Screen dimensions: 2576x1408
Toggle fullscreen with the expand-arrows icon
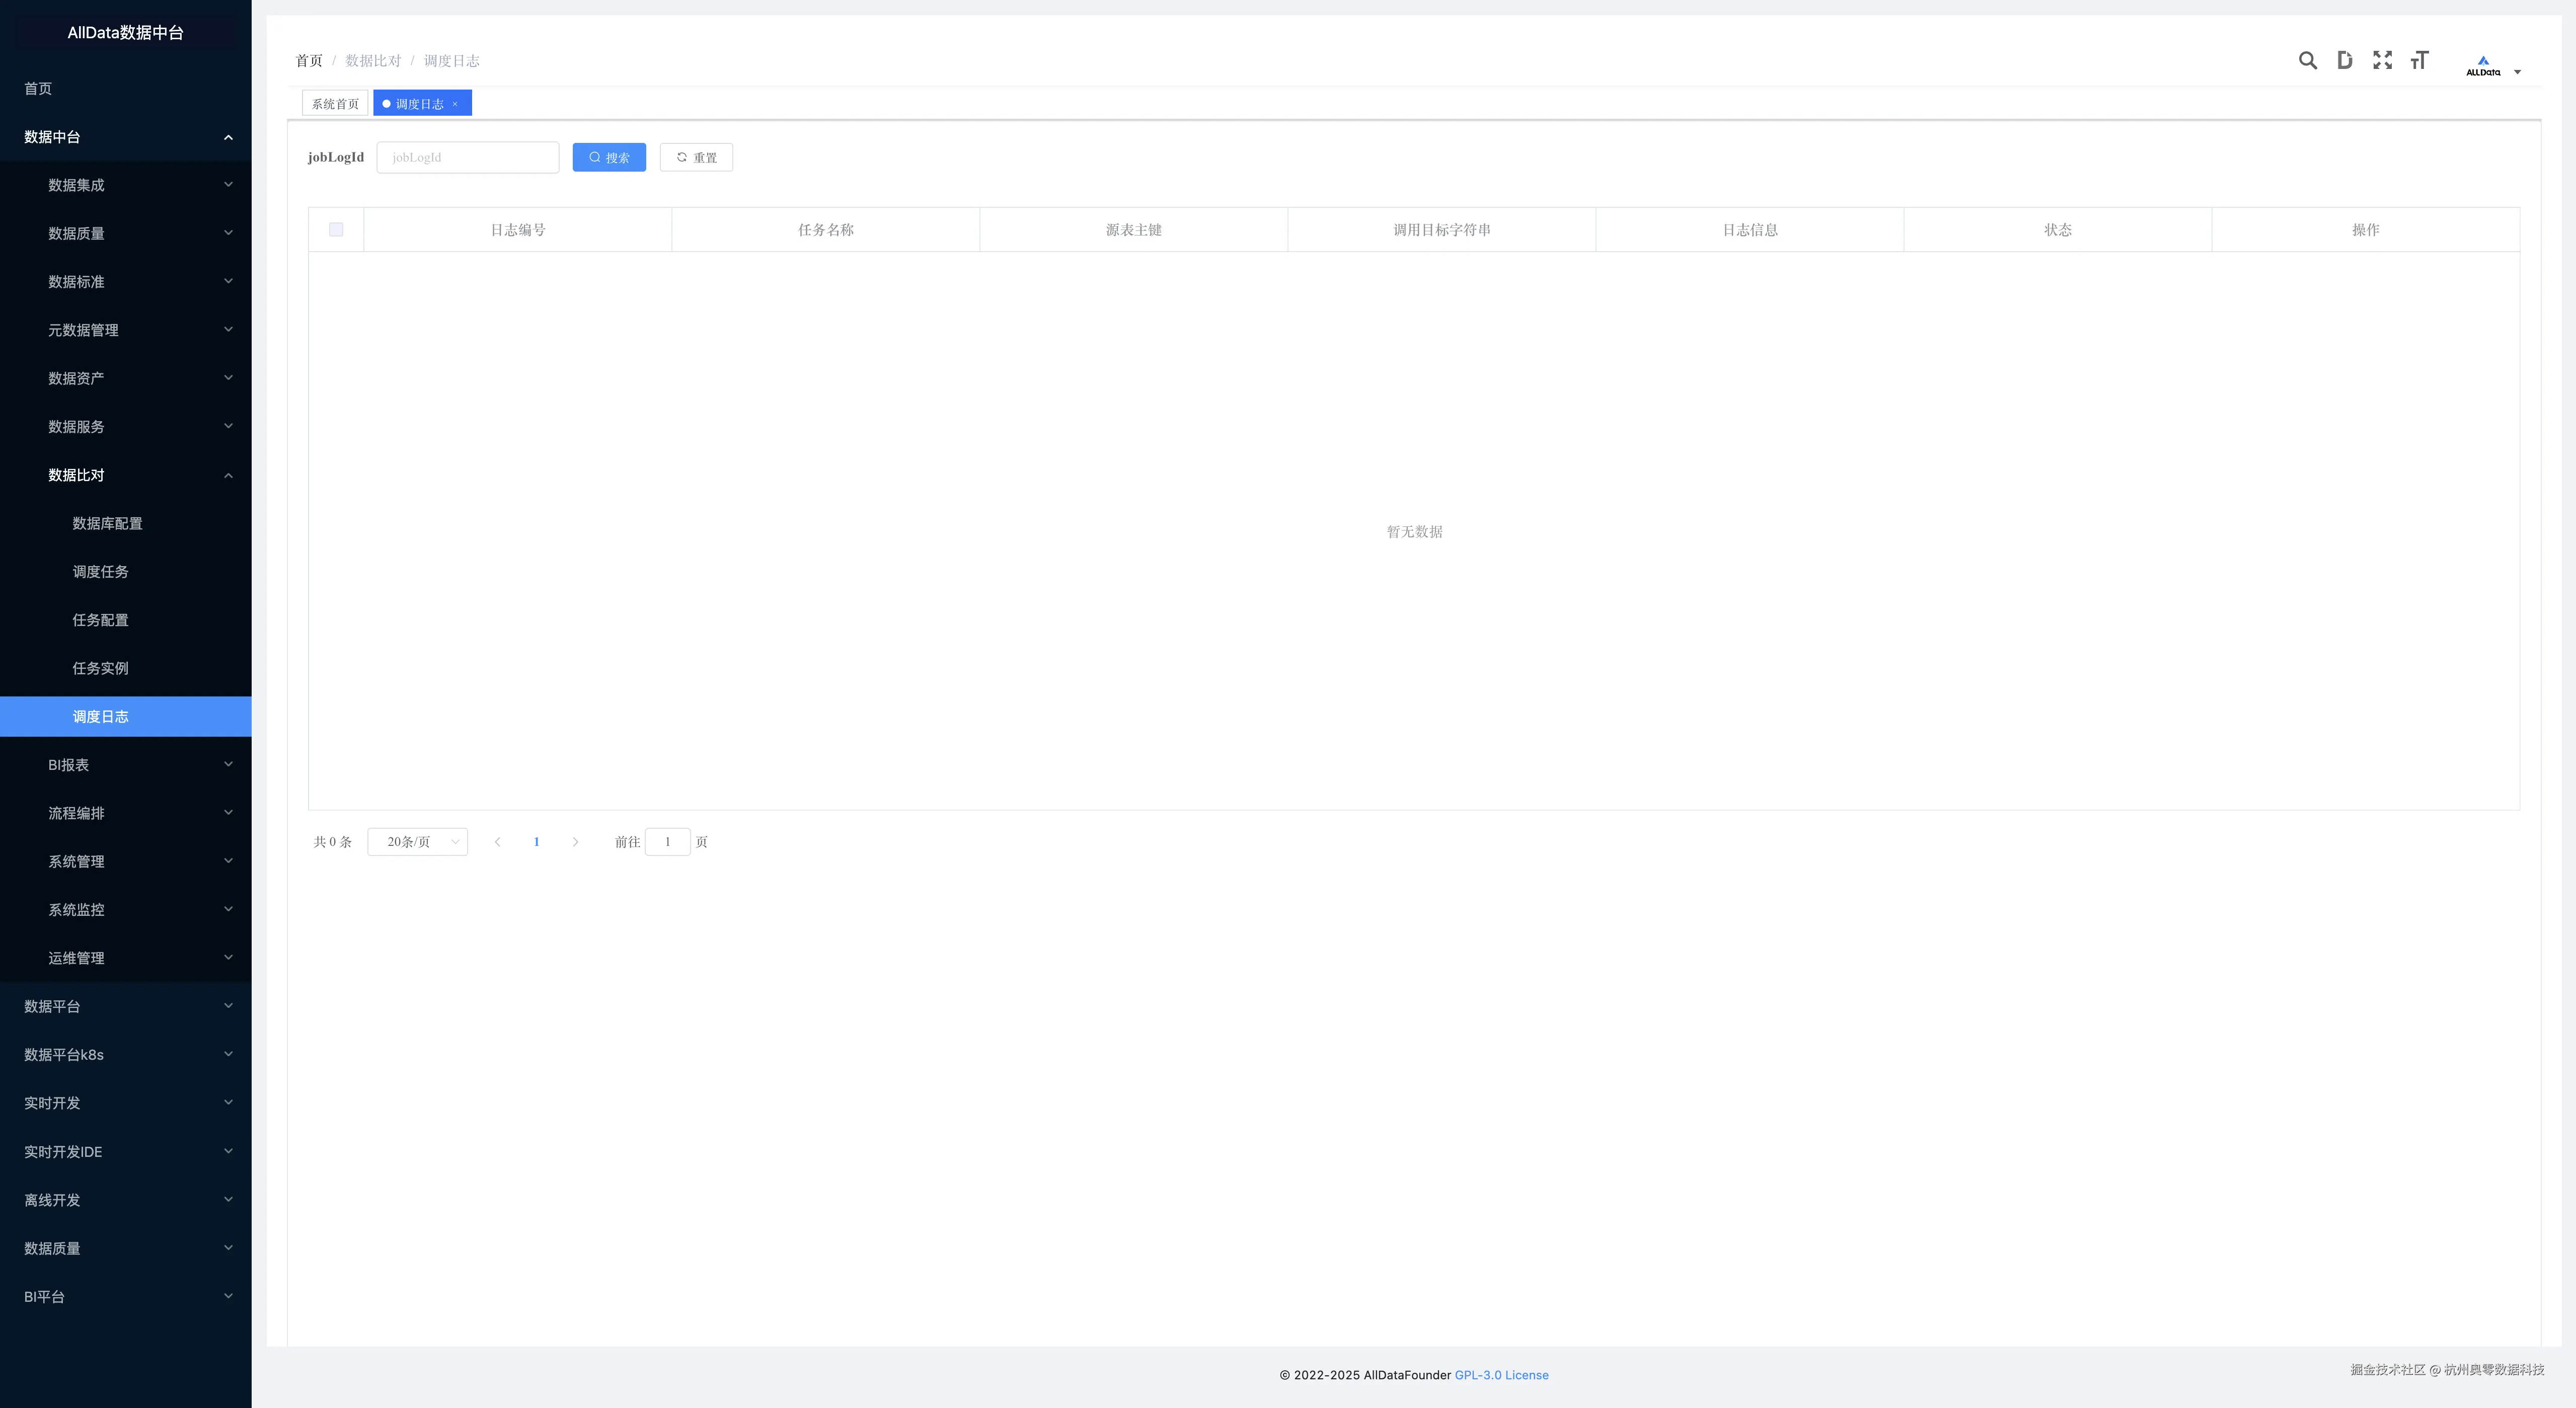click(x=2382, y=61)
